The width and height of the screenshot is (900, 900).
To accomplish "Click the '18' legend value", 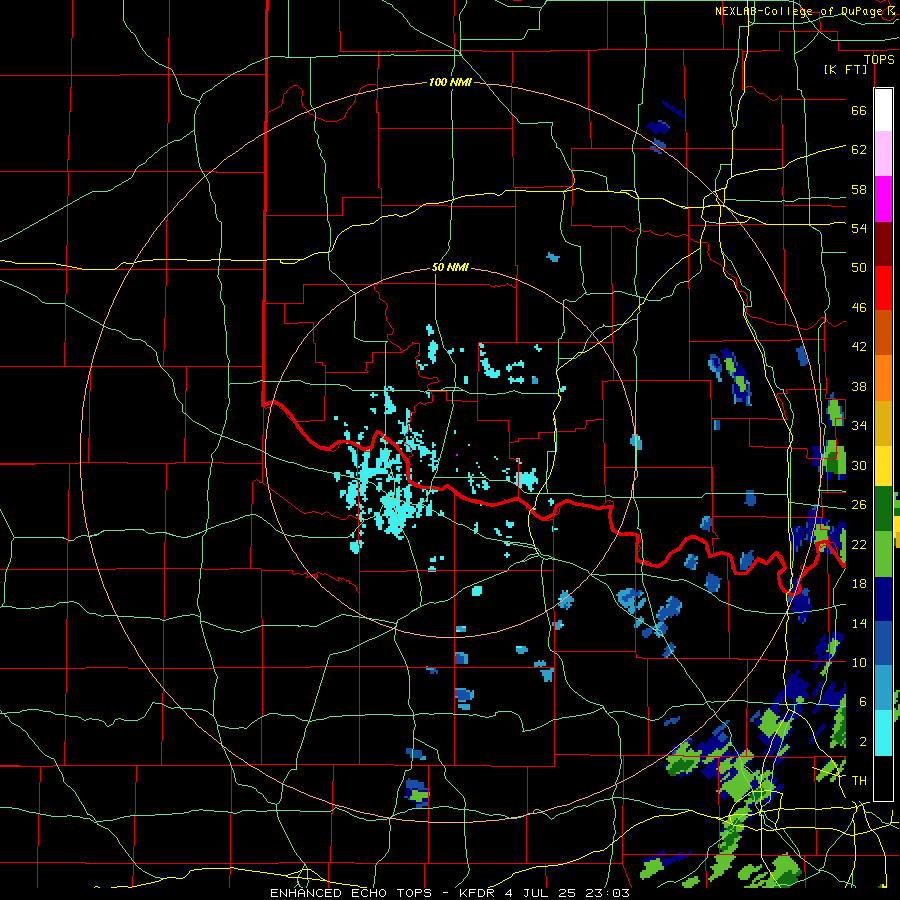I will point(859,584).
